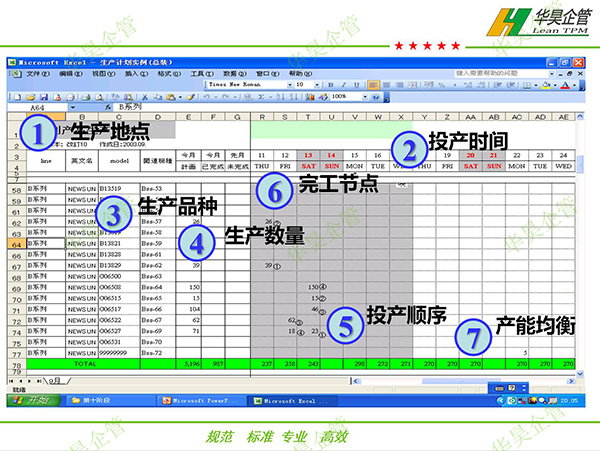Click the Save icon in the standard toolbar

click(x=45, y=96)
